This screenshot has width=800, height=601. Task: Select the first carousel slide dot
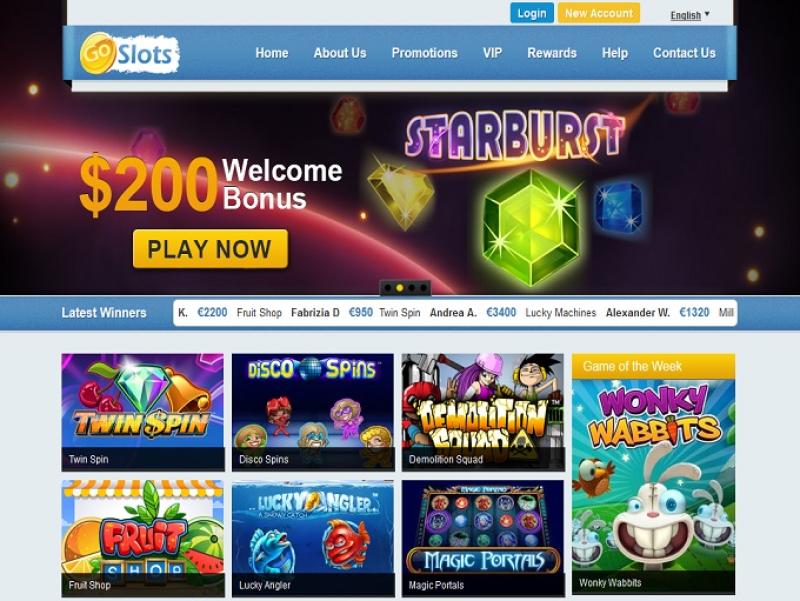click(388, 288)
